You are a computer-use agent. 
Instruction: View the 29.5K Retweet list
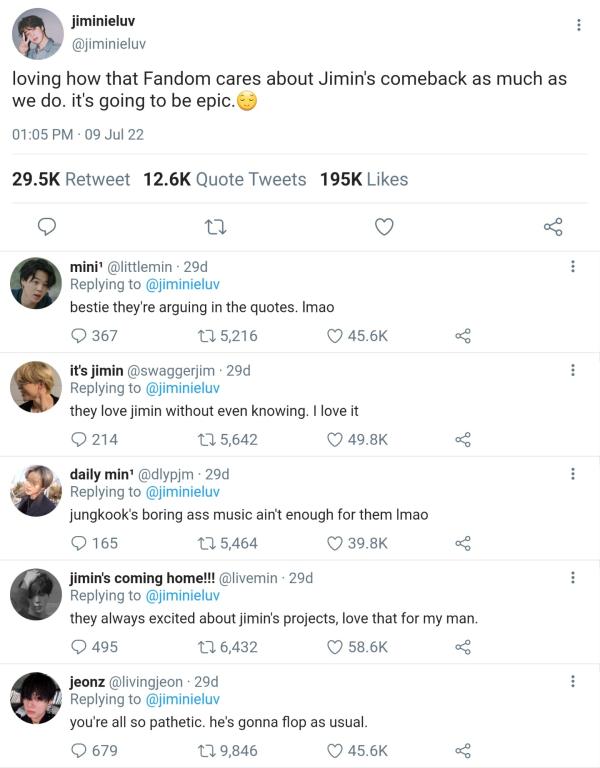[x=71, y=179]
